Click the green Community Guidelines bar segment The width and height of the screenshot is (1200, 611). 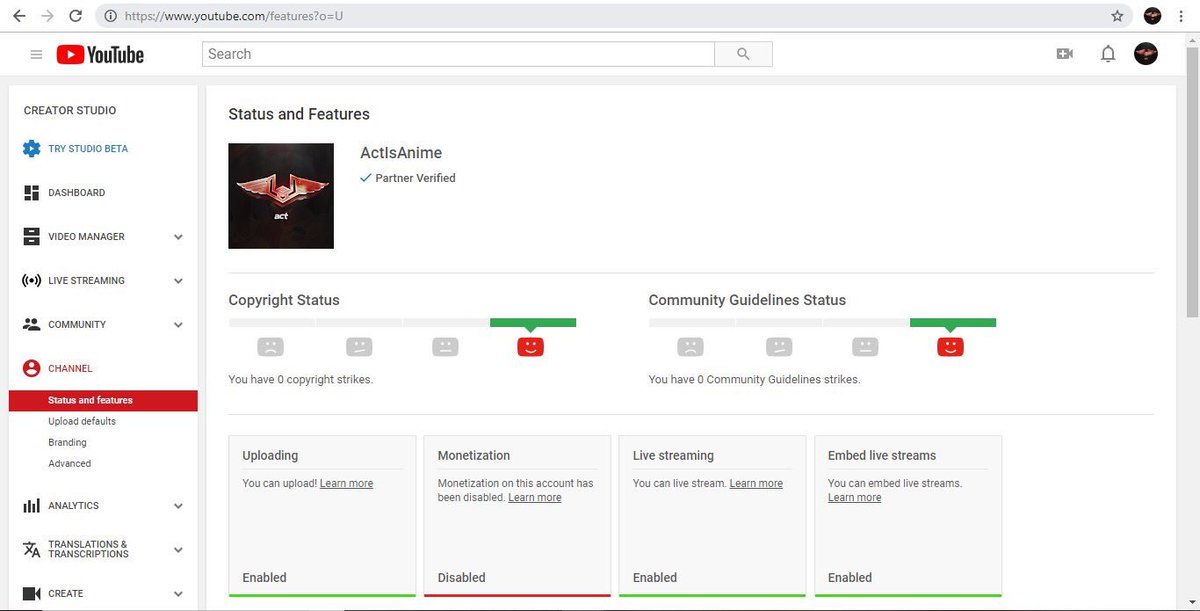pos(953,323)
